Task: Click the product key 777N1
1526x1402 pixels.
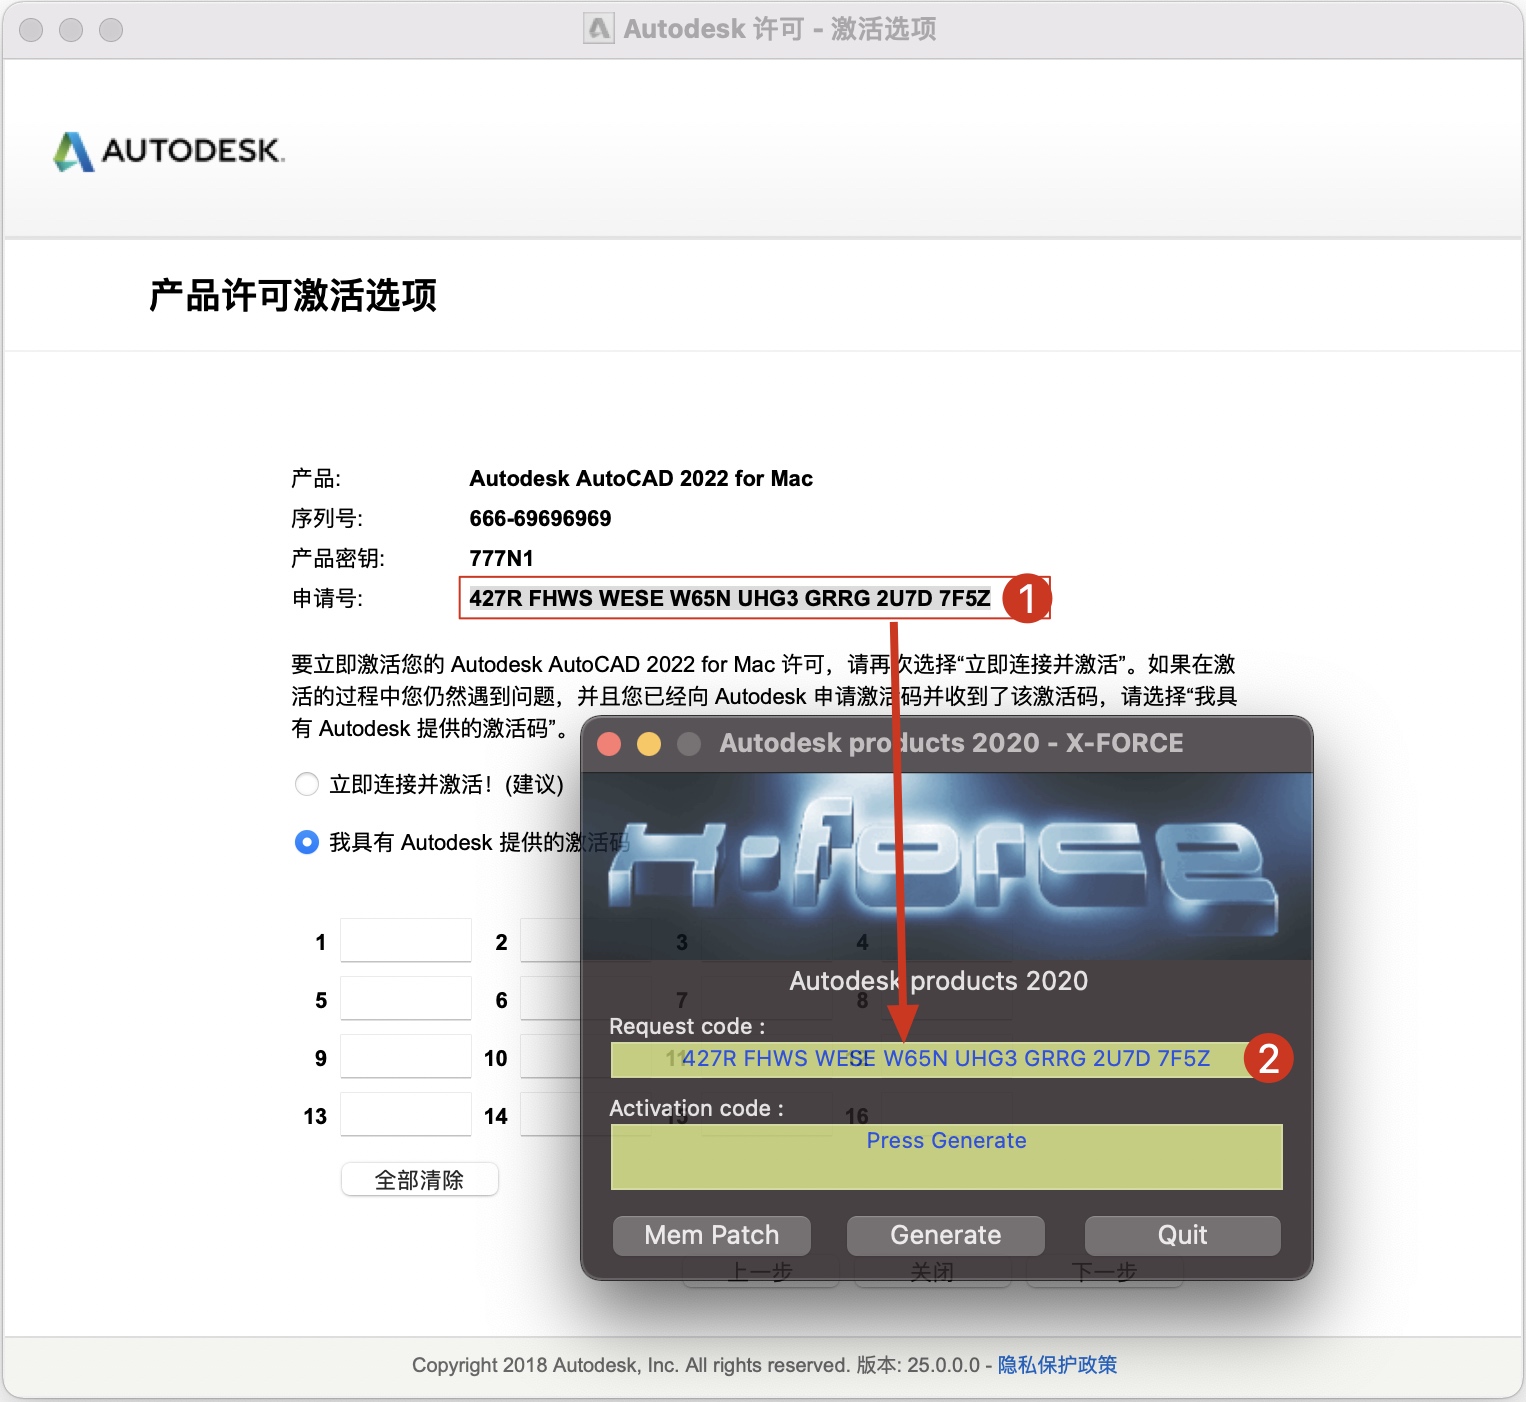Action: click(501, 558)
